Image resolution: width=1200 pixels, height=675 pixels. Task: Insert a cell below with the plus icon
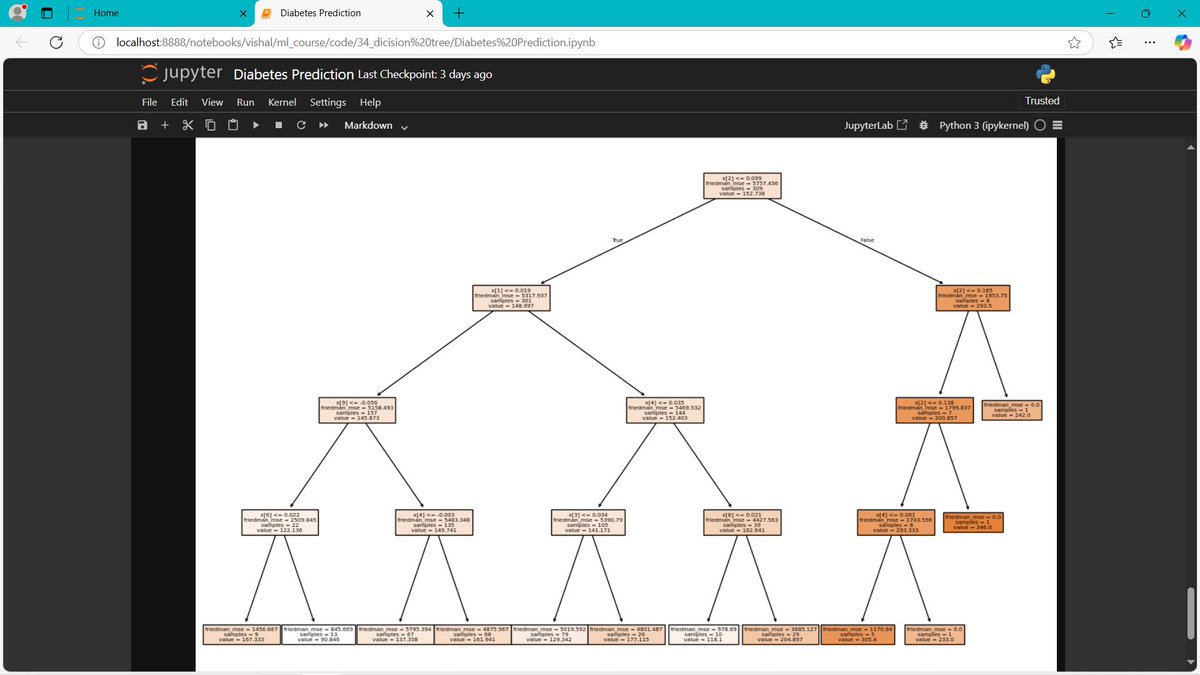(165, 125)
